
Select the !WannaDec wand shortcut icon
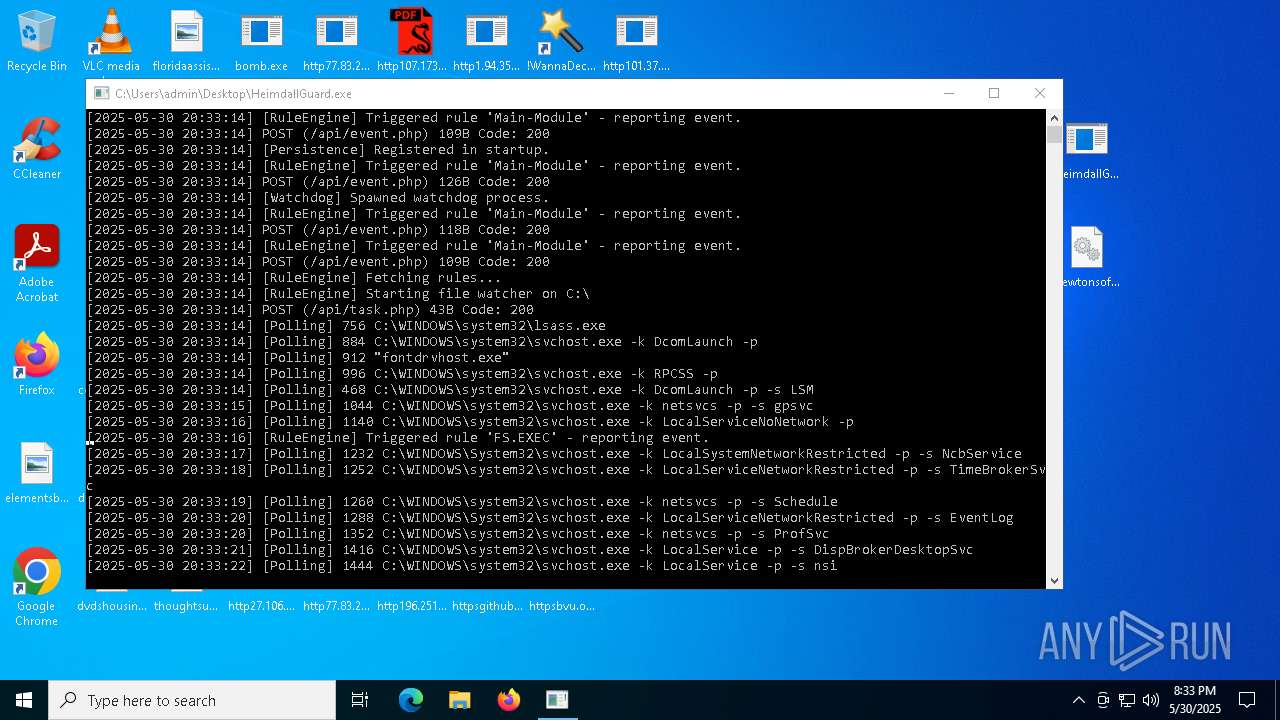pos(561,41)
